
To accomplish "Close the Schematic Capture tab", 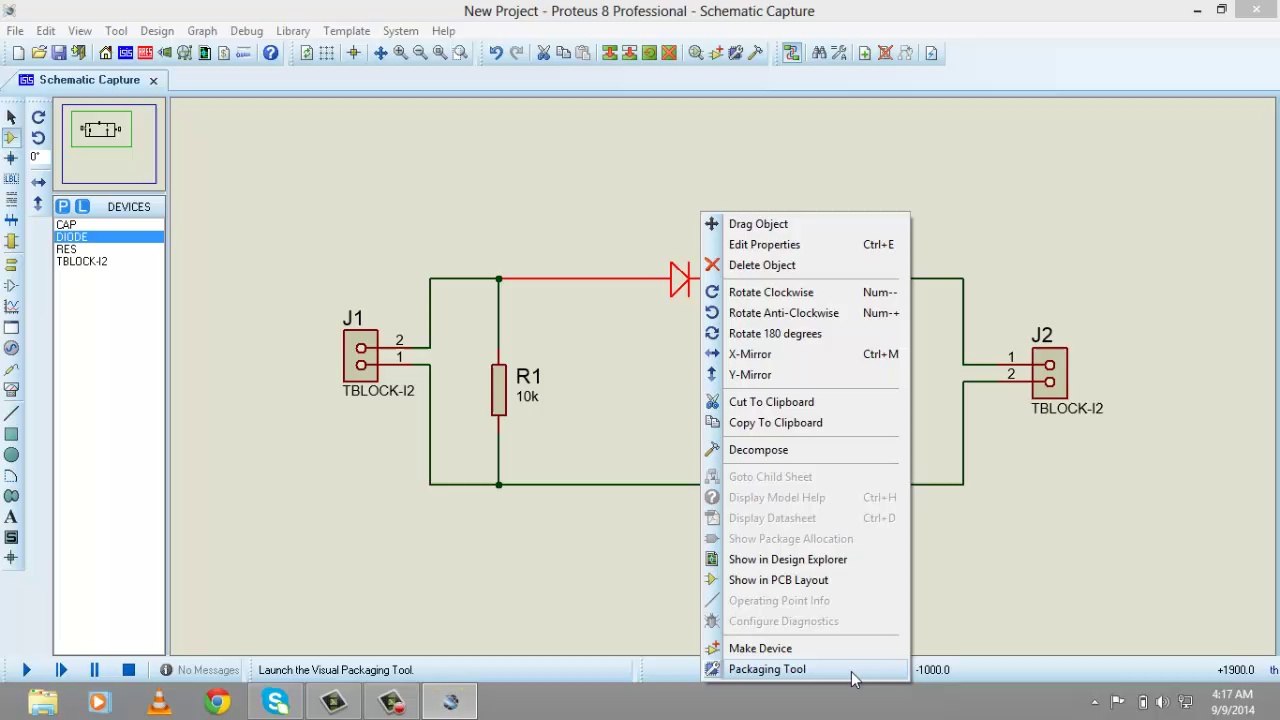I will coord(153,80).
